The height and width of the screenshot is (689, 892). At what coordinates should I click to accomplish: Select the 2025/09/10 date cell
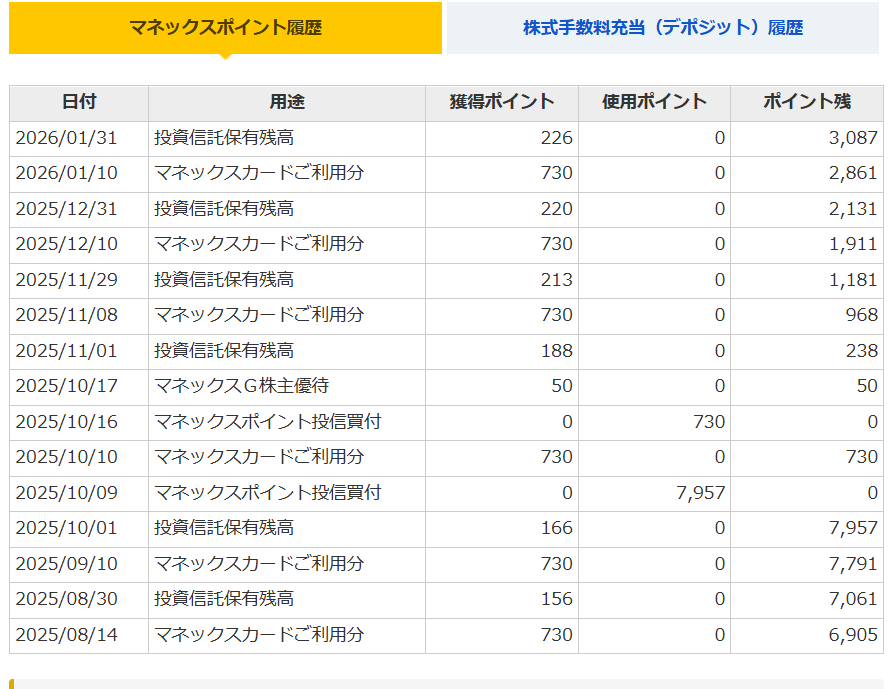click(x=66, y=564)
